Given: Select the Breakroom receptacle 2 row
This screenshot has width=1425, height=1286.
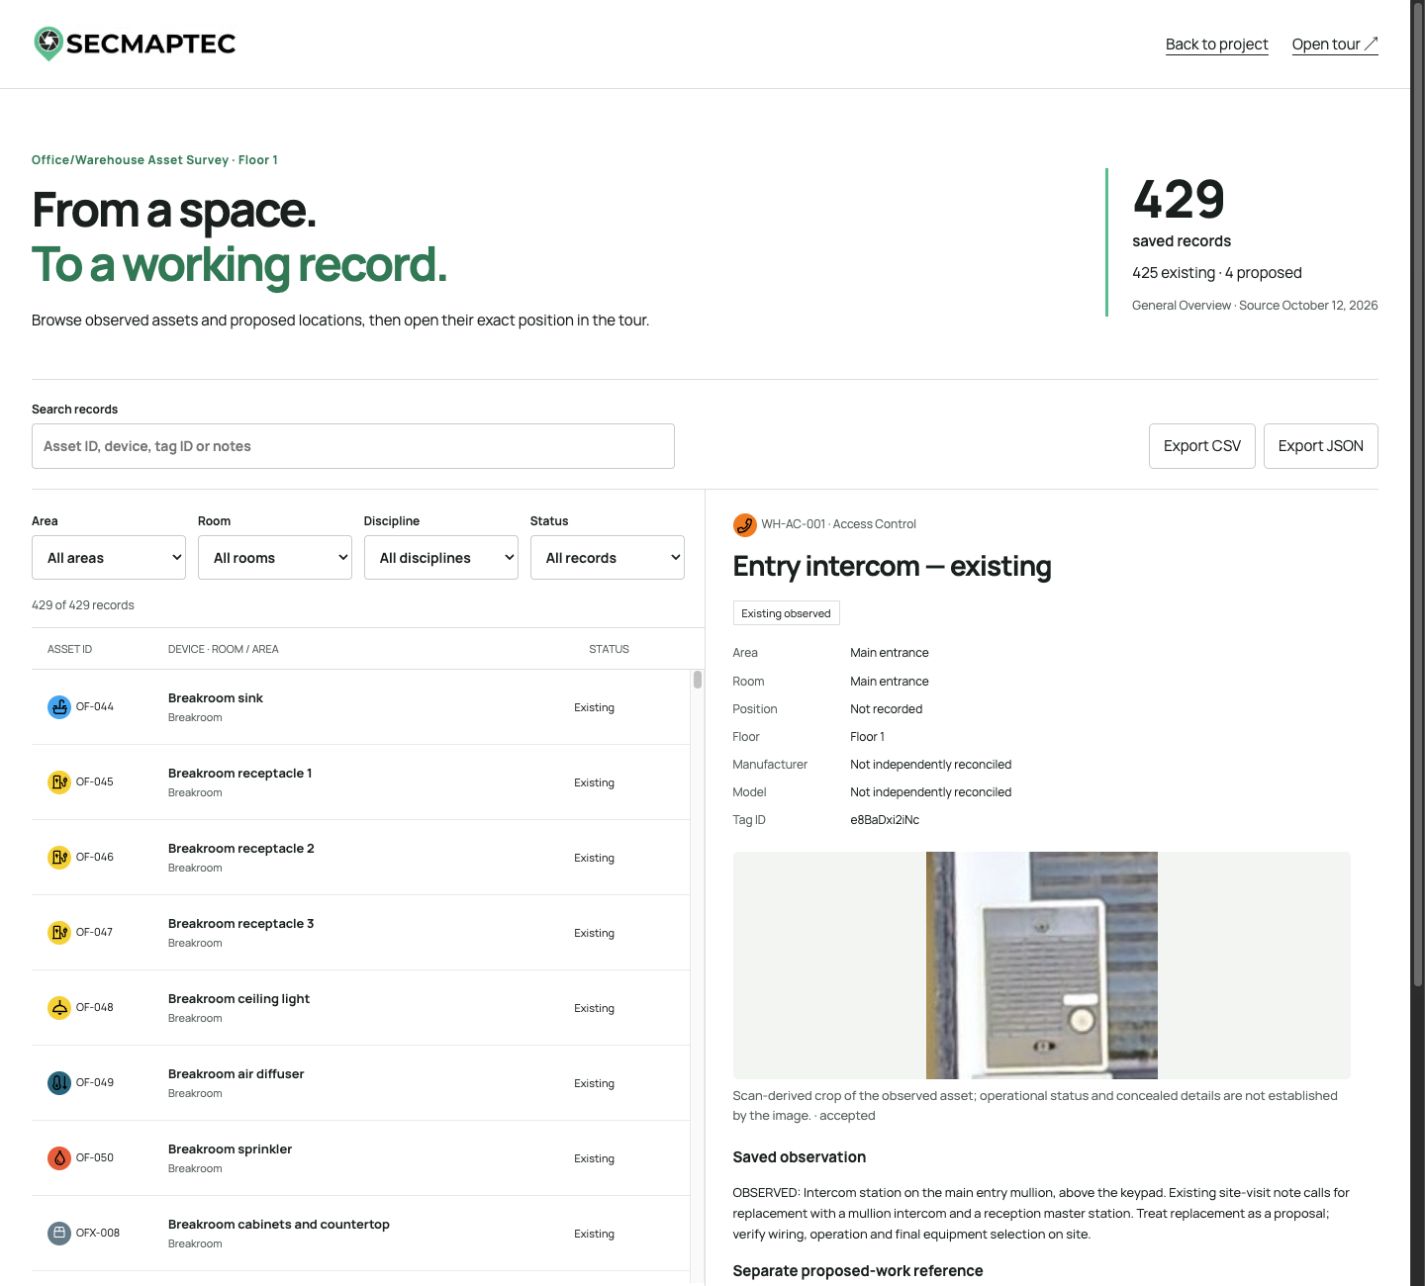Looking at the screenshot, I should (361, 857).
